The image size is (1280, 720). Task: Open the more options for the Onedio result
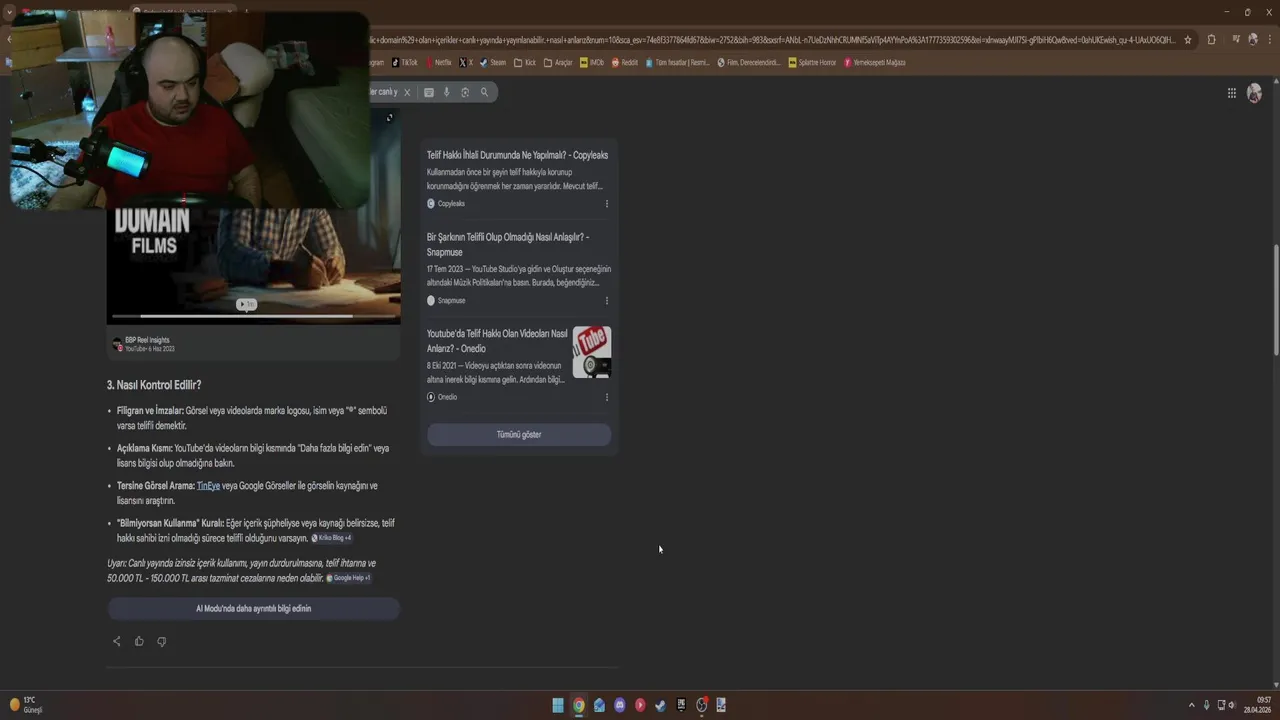point(606,397)
